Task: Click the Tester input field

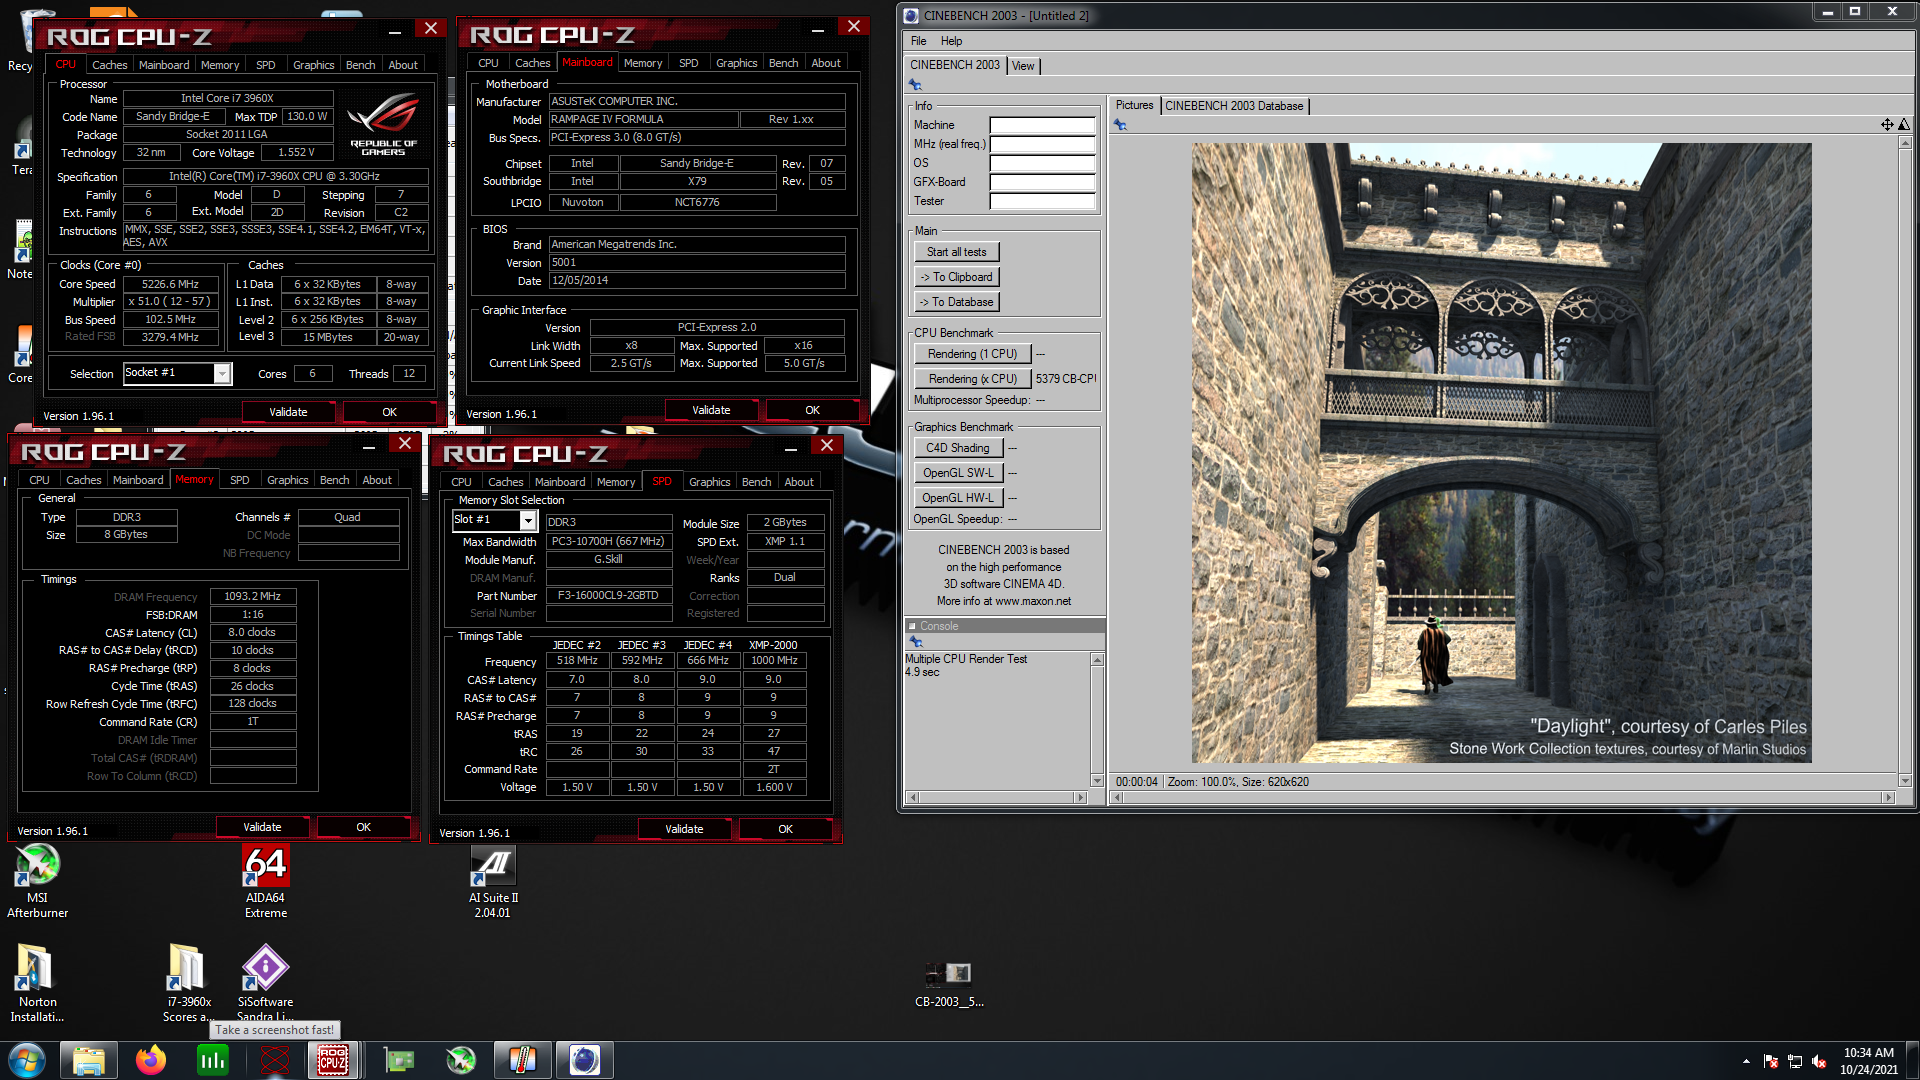Action: click(x=1042, y=201)
